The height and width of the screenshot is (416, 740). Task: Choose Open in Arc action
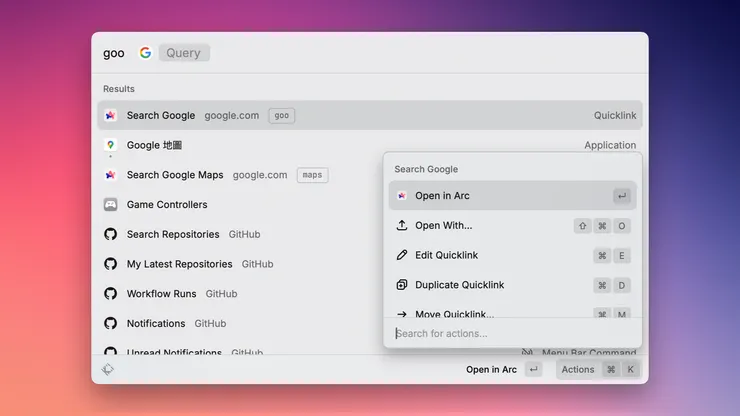[513, 195]
